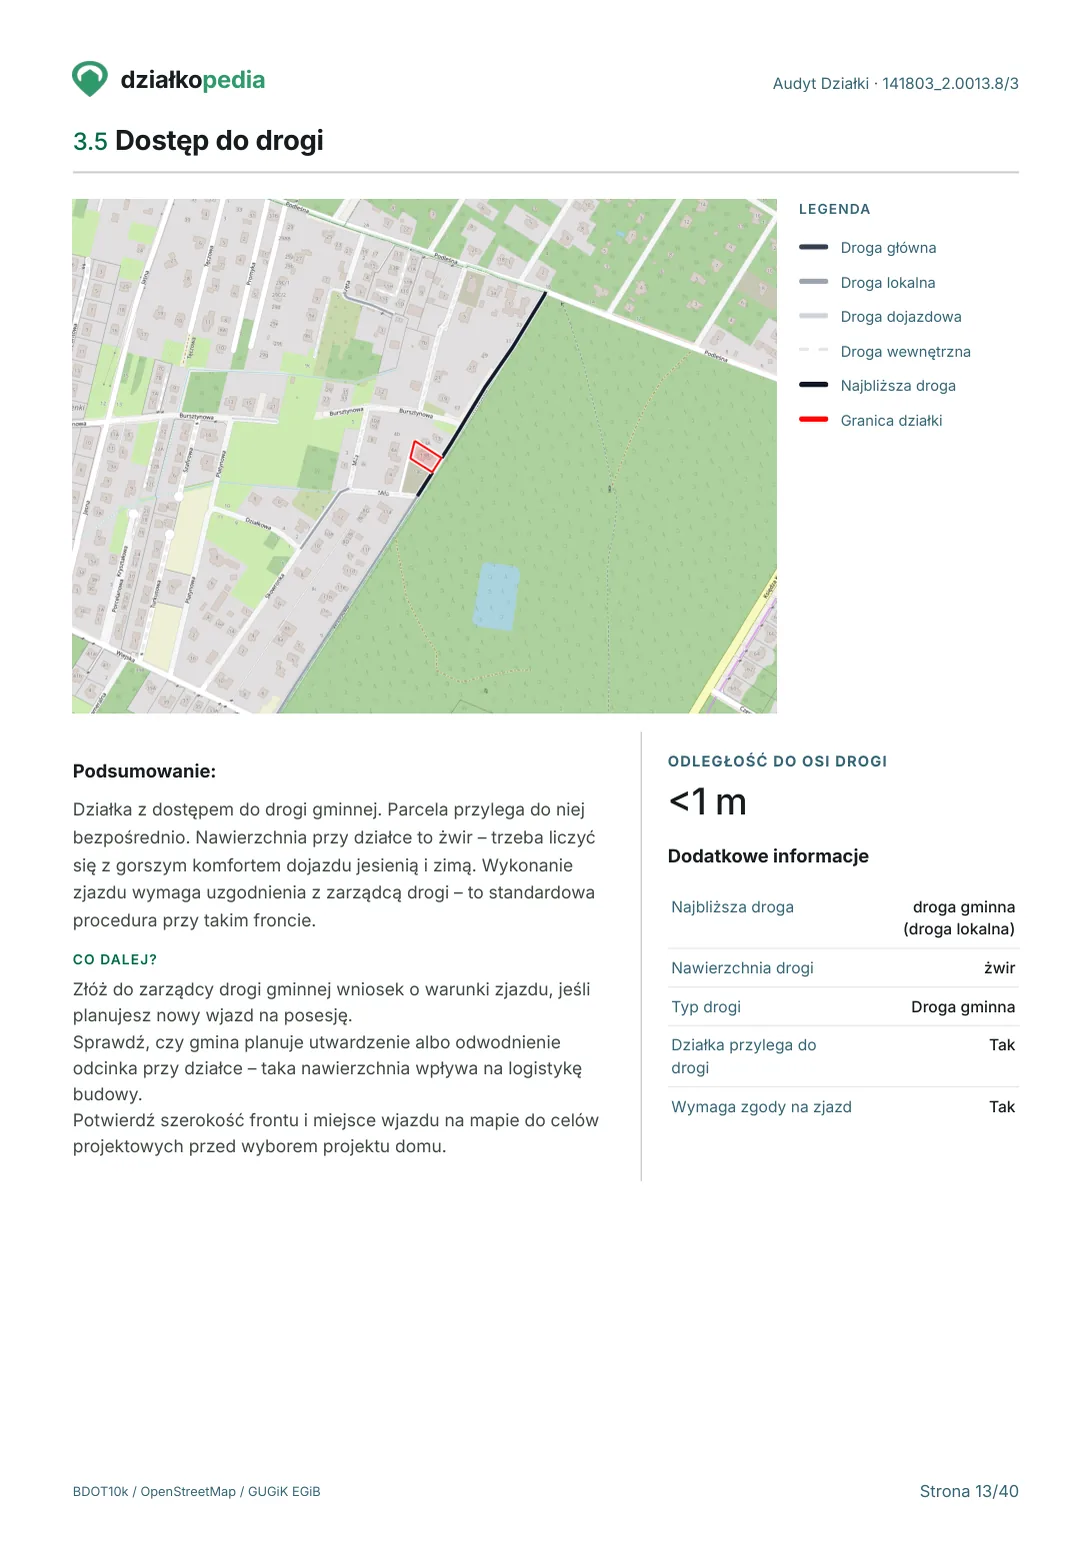Click the blue pond area on the map

[496, 597]
